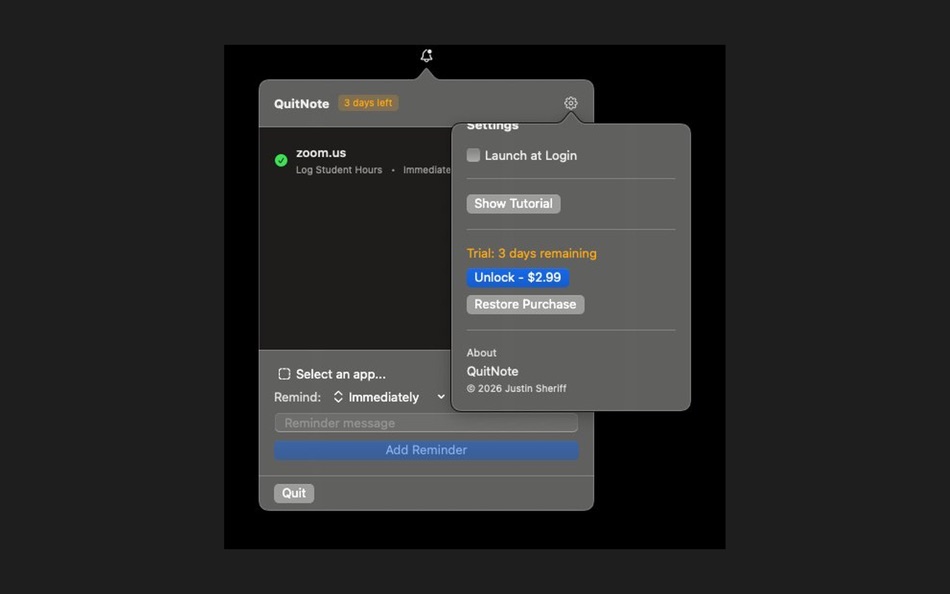Click the blue Add Reminder bar
Image resolution: width=950 pixels, height=594 pixels.
[426, 450]
